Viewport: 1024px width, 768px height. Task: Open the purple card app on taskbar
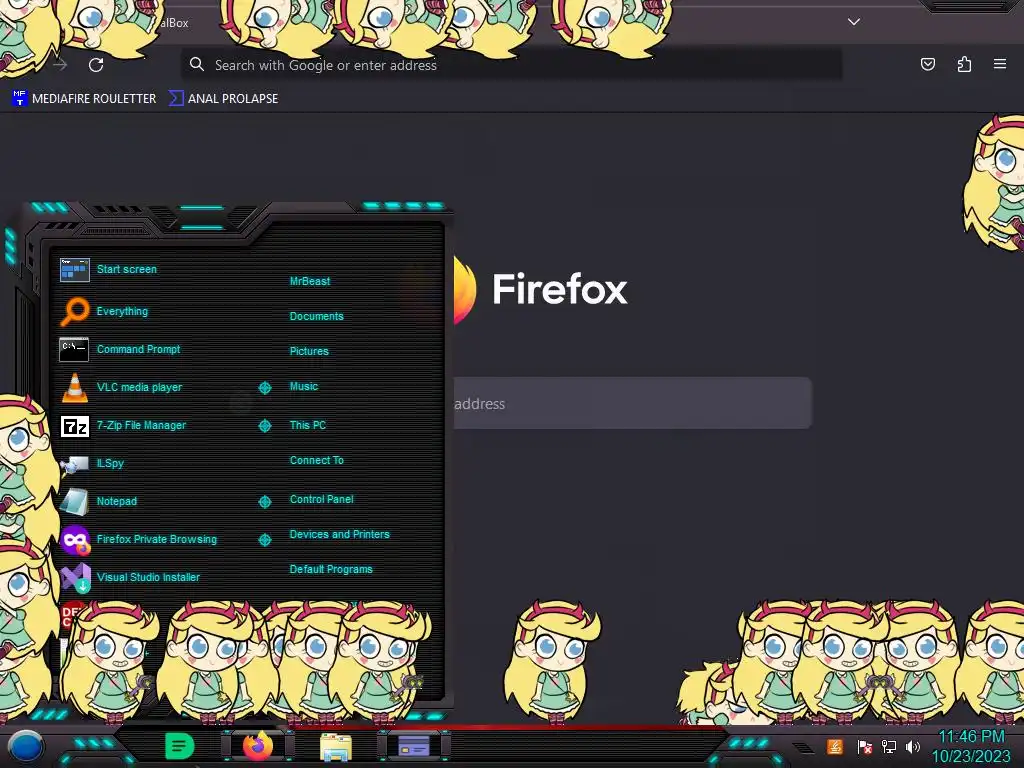point(414,746)
